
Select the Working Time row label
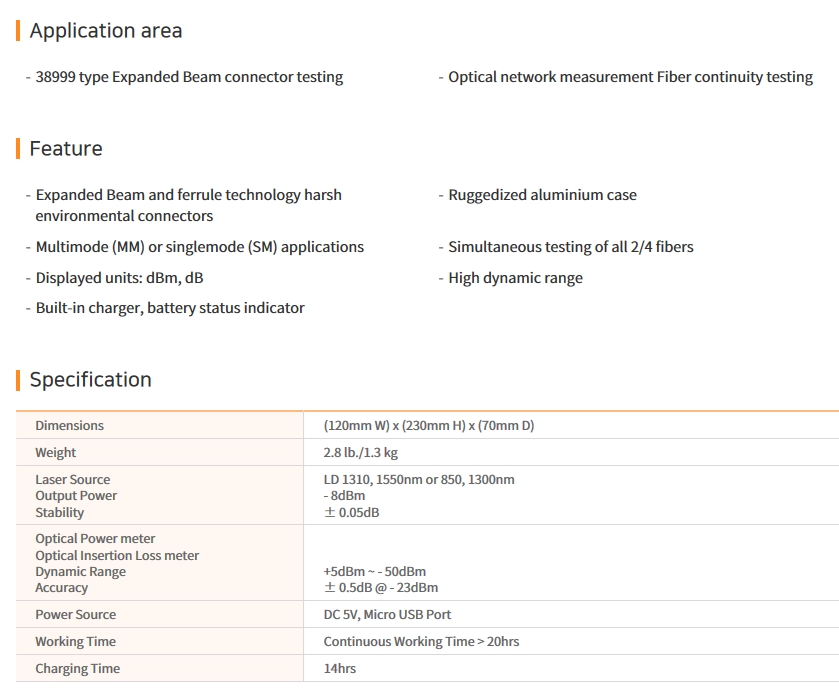click(x=75, y=642)
